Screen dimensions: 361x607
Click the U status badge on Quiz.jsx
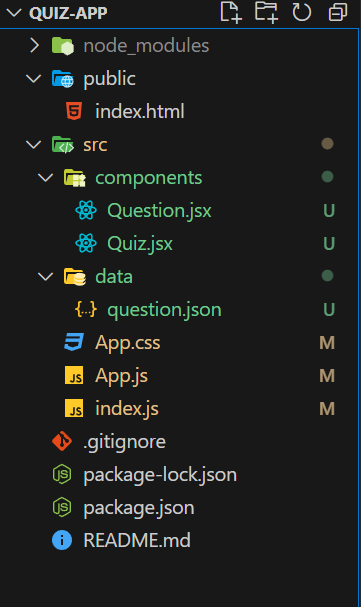point(328,244)
